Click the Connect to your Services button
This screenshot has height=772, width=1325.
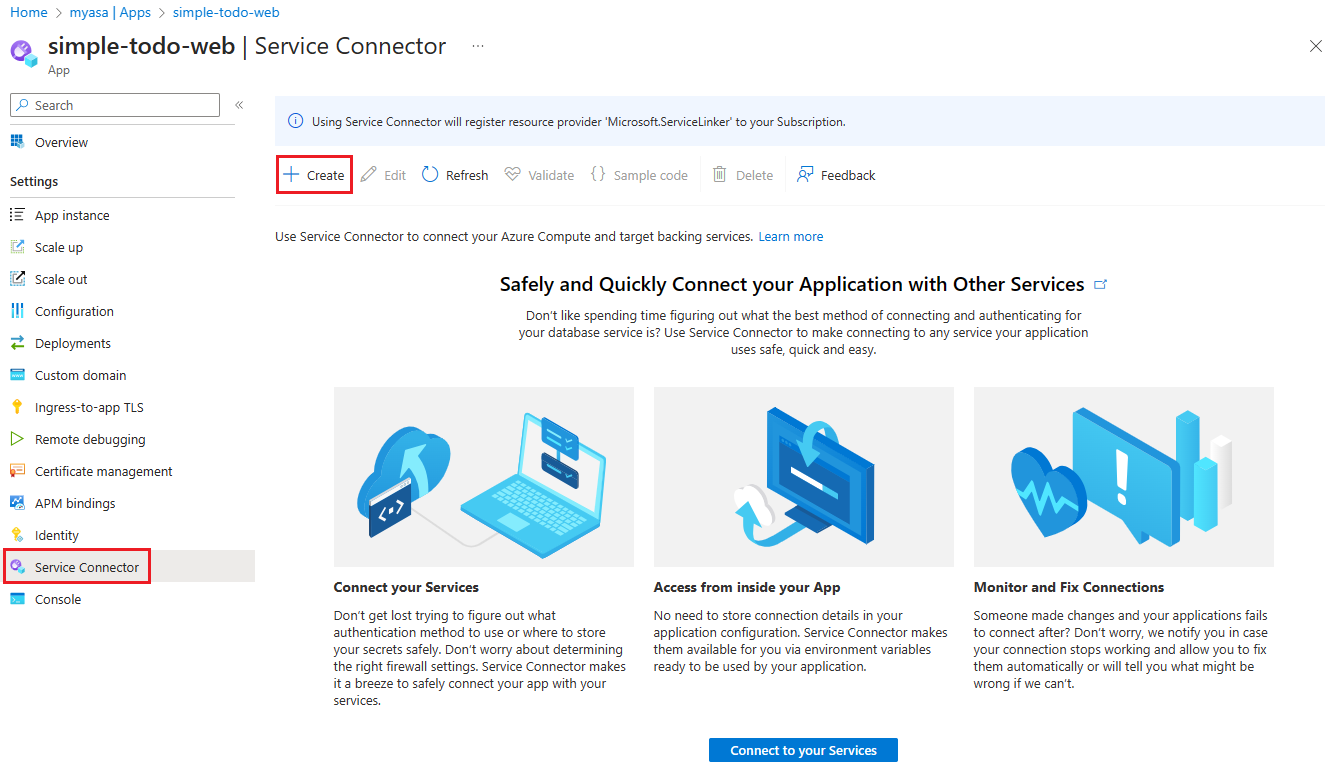[x=803, y=750]
